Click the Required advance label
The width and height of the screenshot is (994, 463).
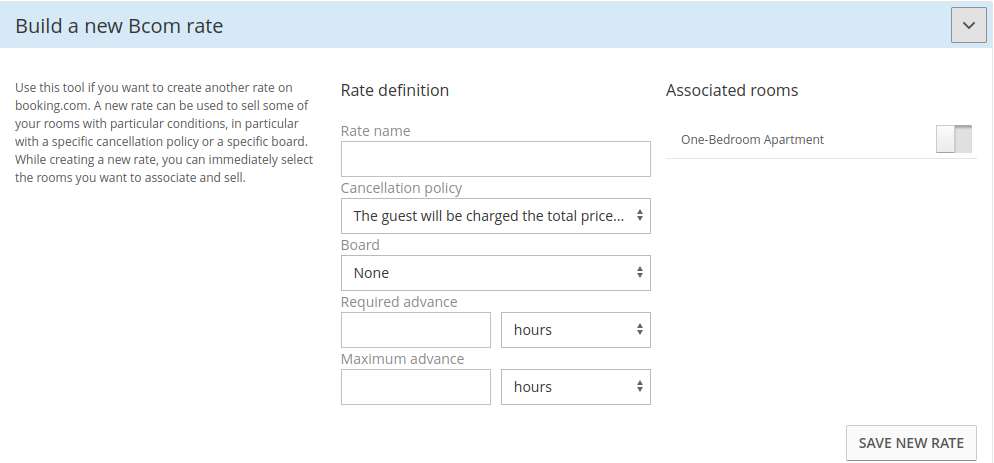399,302
